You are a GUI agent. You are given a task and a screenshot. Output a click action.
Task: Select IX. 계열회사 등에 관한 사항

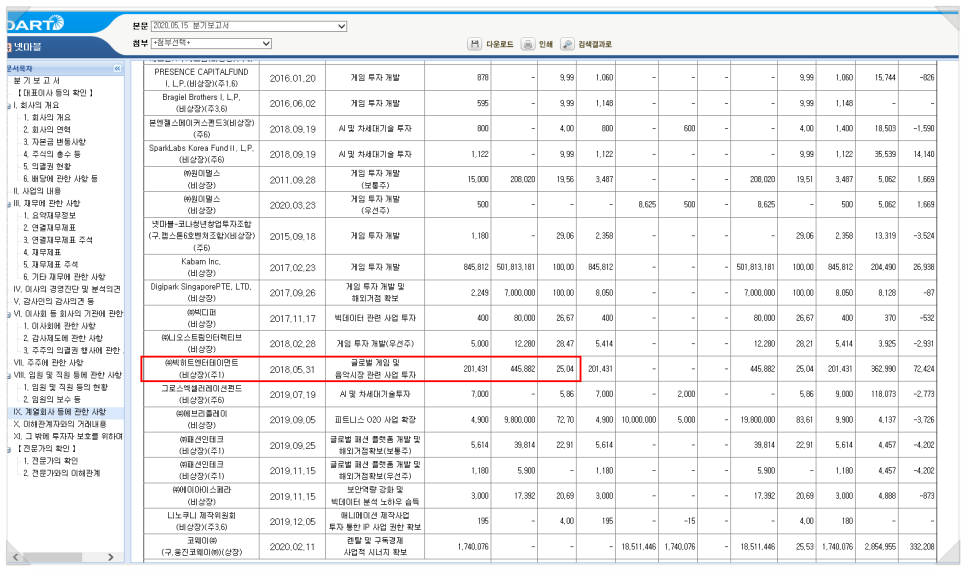coord(60,412)
